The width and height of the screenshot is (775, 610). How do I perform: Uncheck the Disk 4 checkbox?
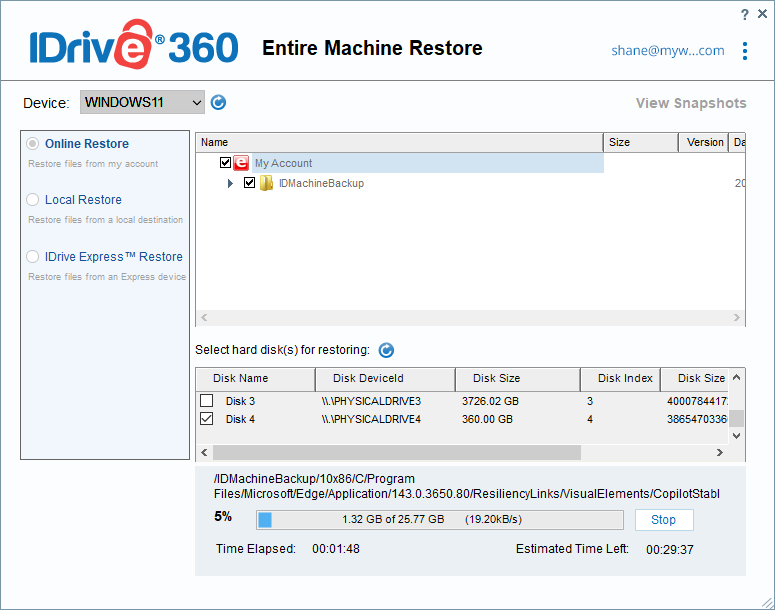click(207, 419)
